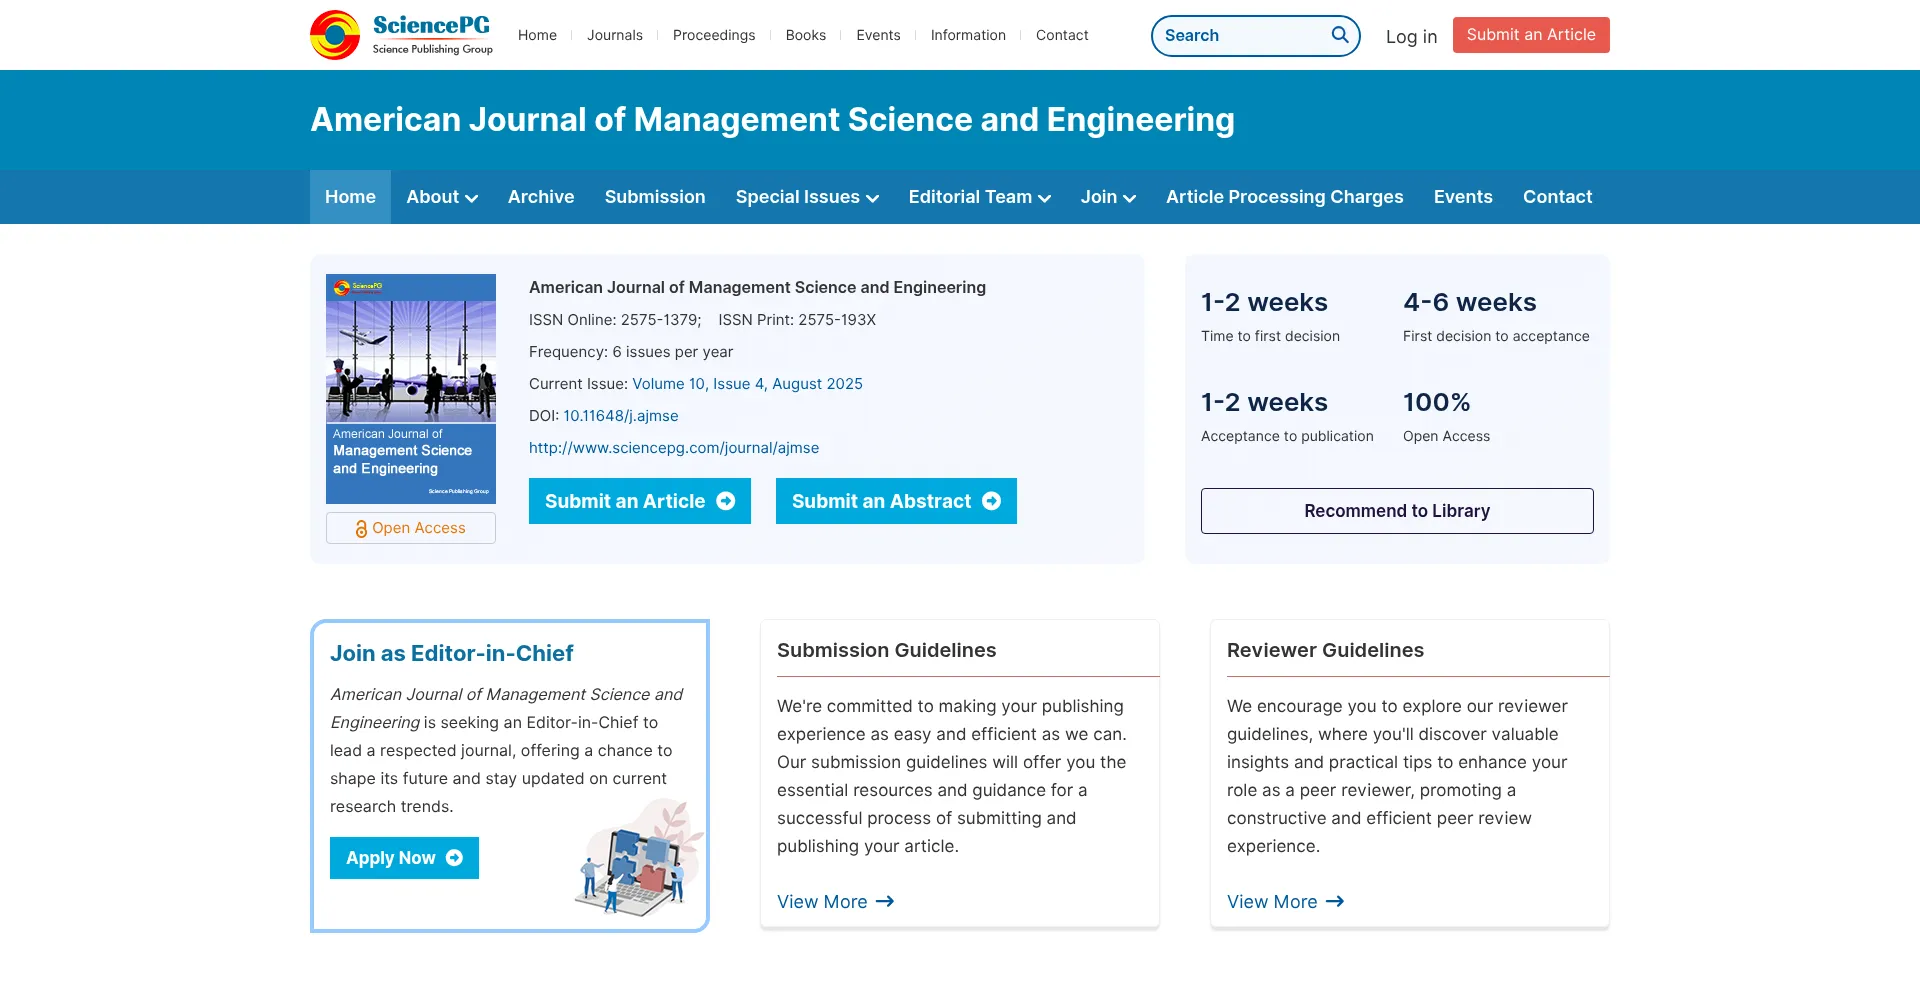This screenshot has height=993, width=1920.
Task: Open the journal cover thumbnail
Action: click(411, 389)
